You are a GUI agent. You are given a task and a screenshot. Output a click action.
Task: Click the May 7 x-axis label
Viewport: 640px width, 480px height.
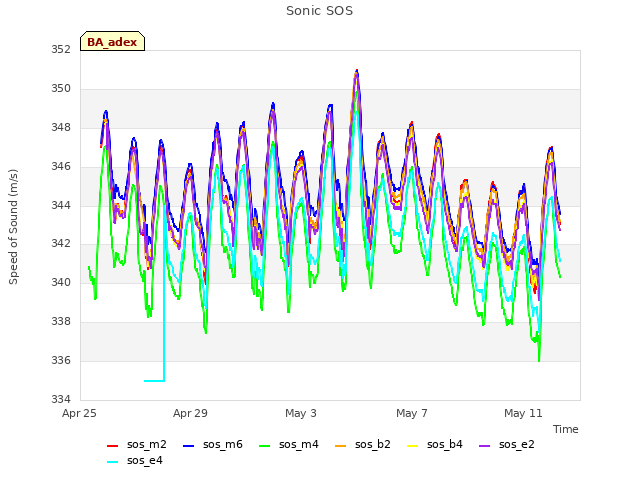tap(412, 413)
